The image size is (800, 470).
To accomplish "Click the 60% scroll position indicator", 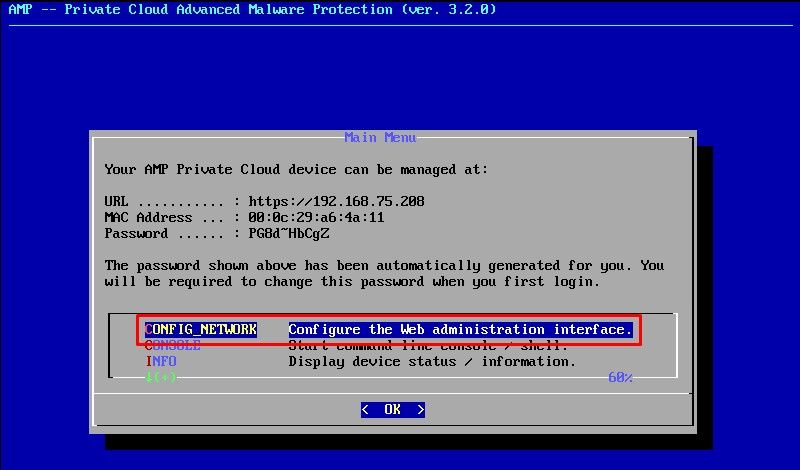I will (620, 378).
